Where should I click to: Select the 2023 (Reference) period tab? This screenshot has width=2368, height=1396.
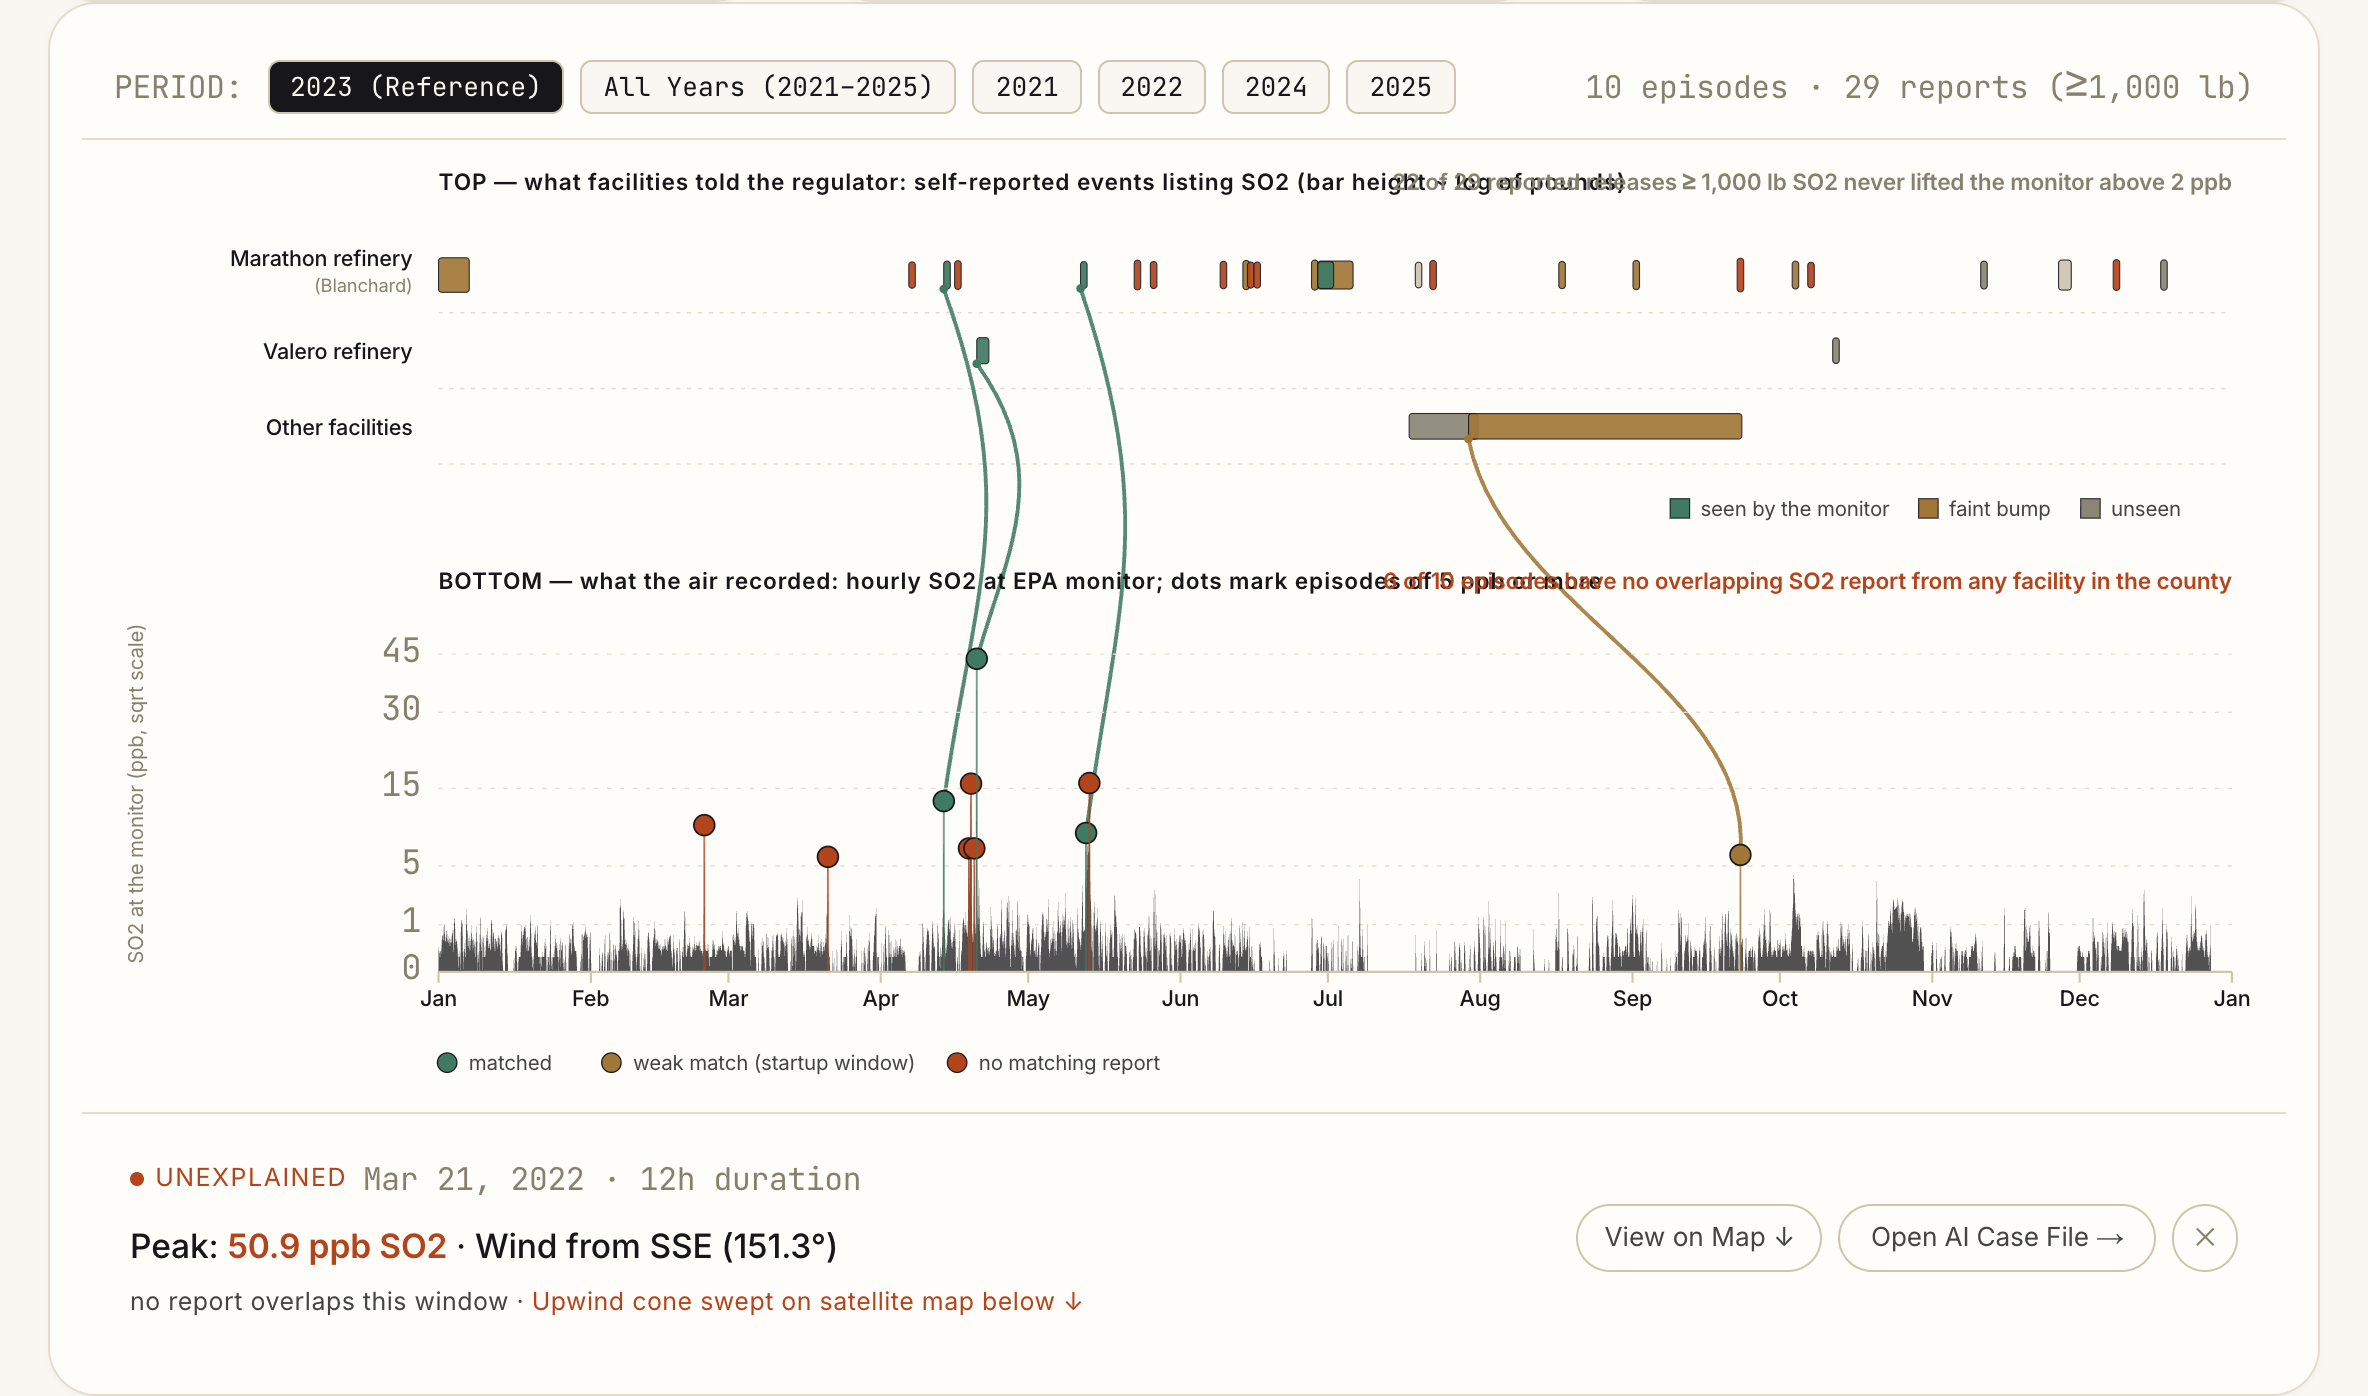tap(415, 87)
